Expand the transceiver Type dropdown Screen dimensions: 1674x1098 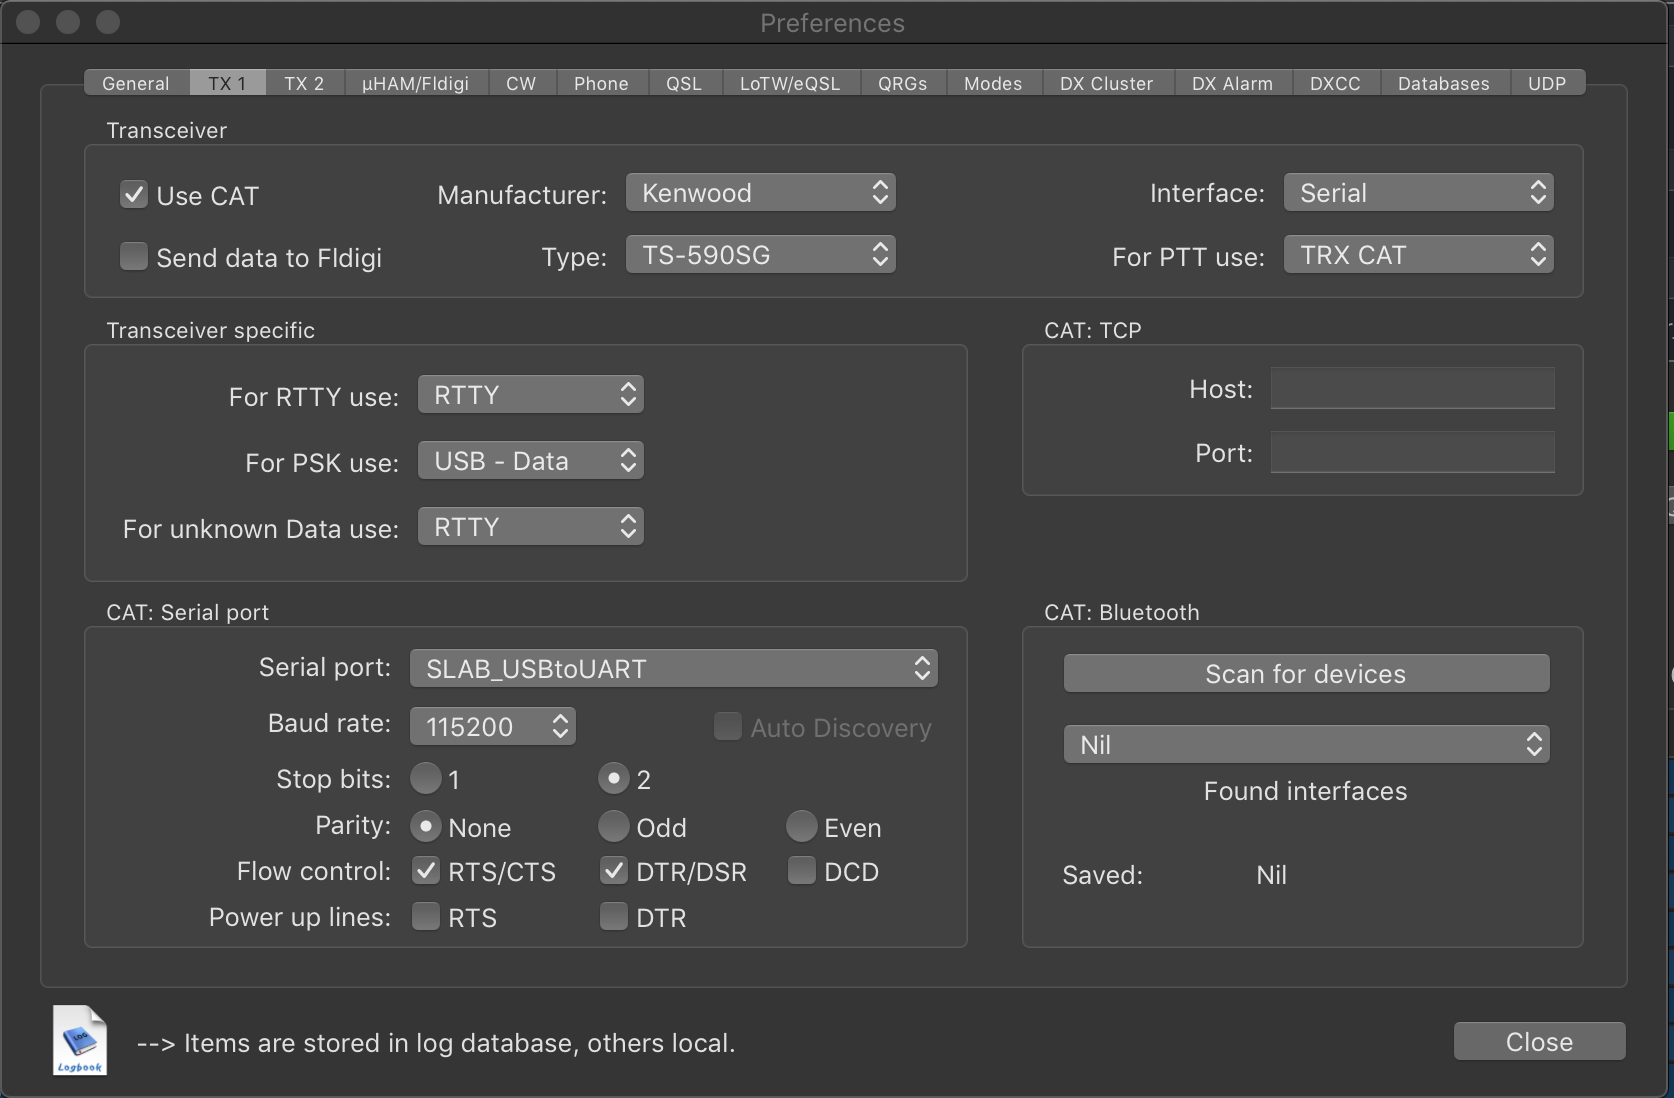click(760, 255)
